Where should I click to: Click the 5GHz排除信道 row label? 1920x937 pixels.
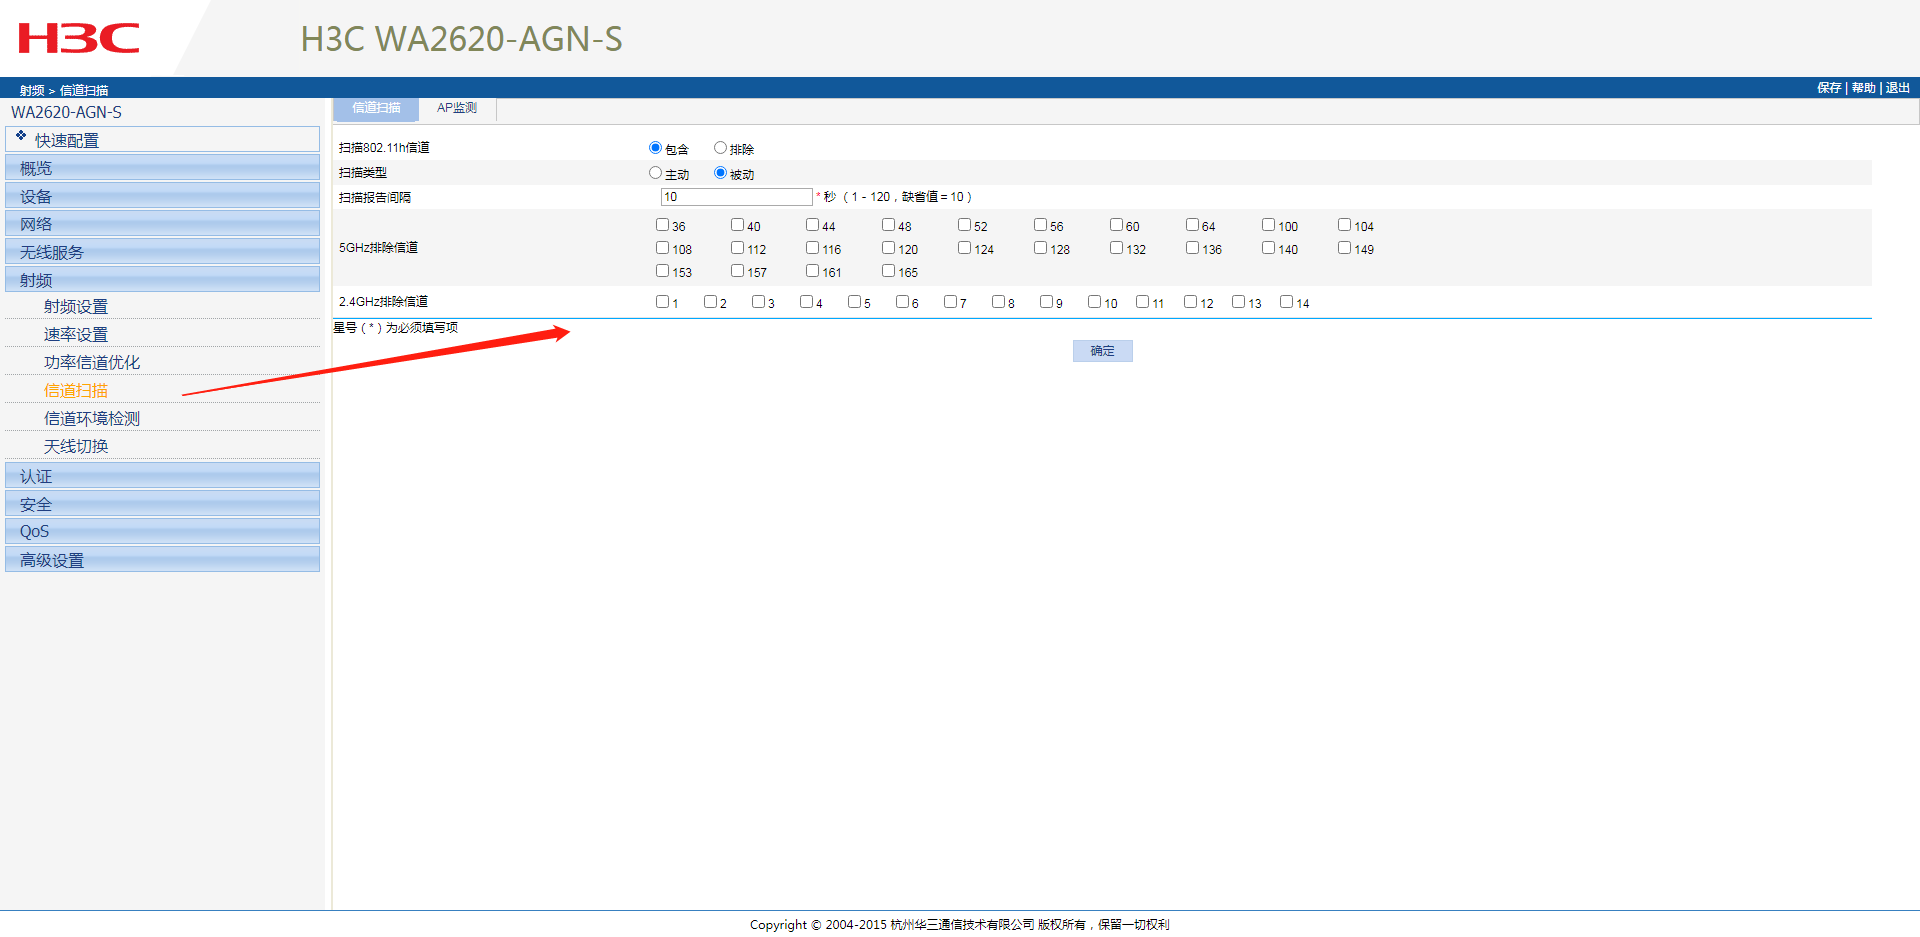(x=378, y=248)
